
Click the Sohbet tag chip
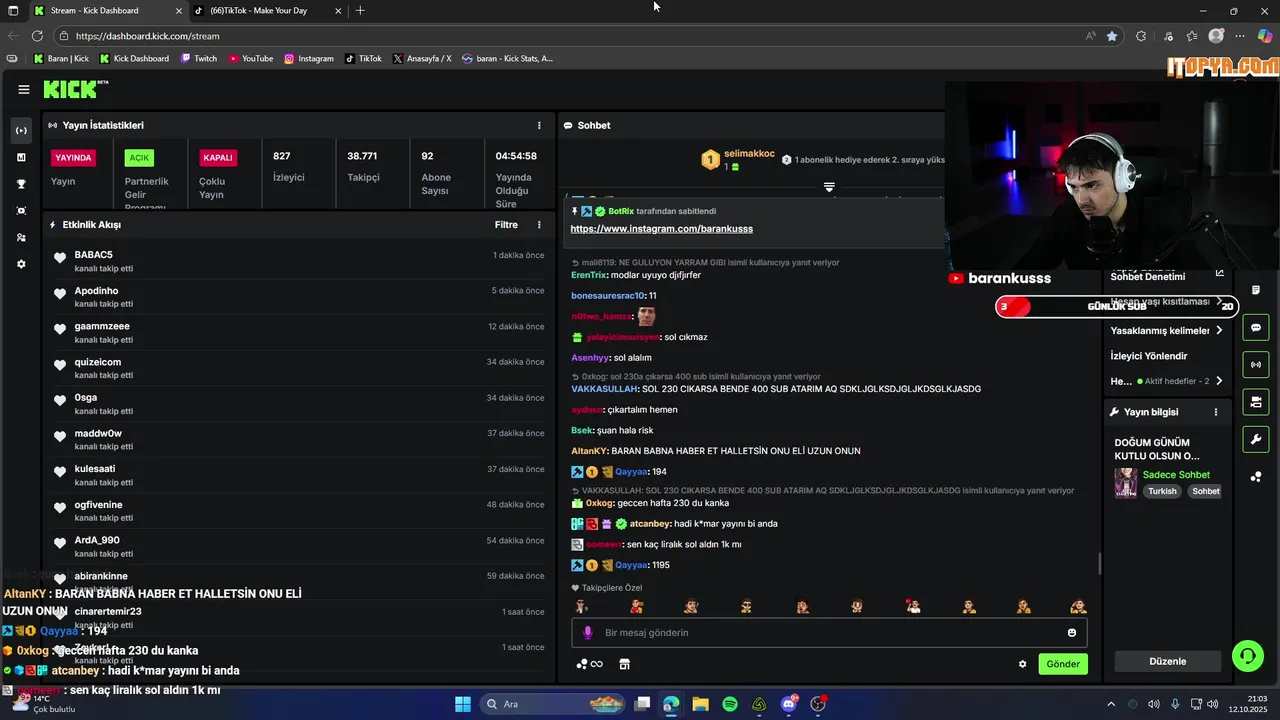click(1206, 491)
